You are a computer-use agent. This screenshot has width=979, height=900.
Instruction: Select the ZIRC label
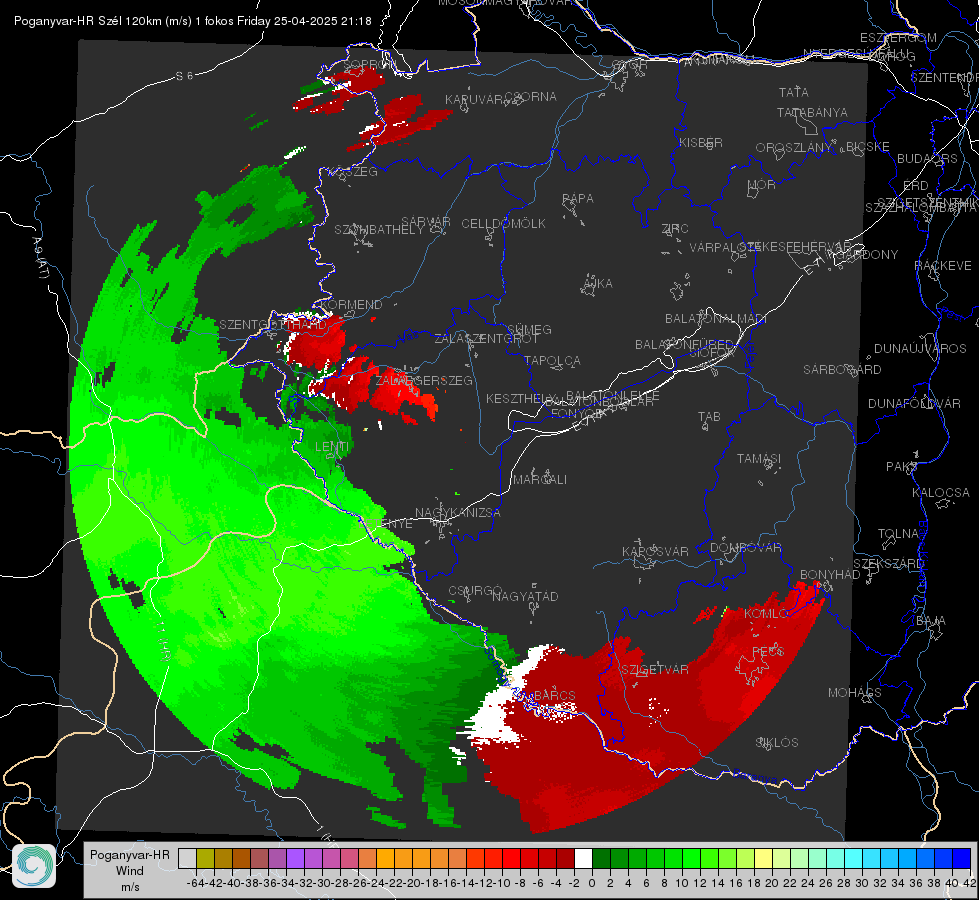tap(675, 229)
